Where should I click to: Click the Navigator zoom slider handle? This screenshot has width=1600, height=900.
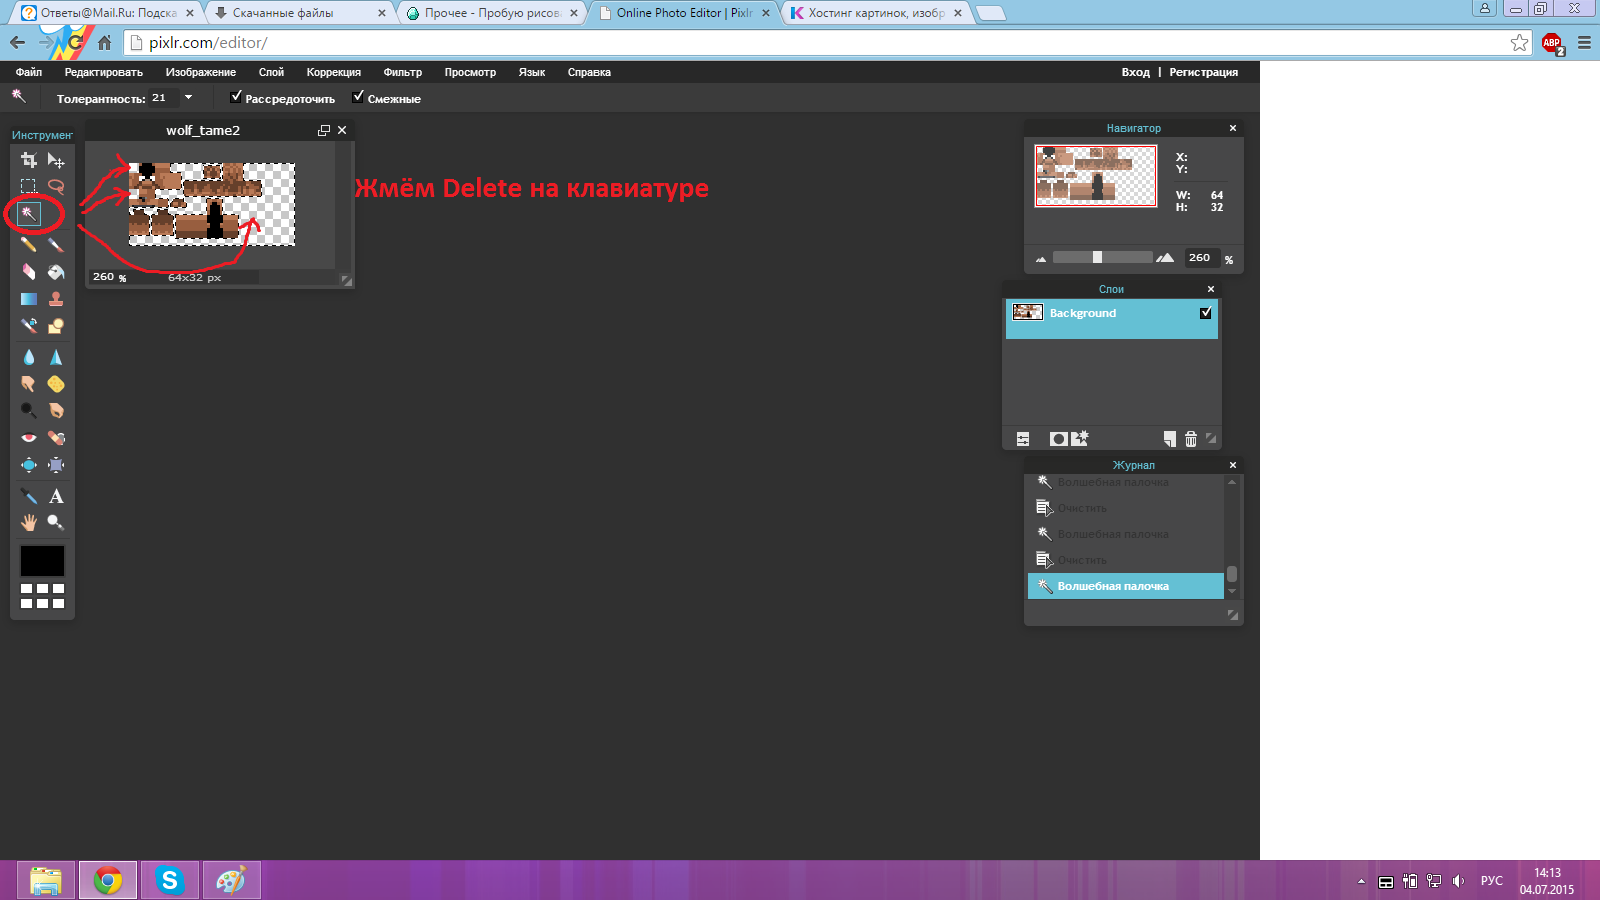pyautogui.click(x=1097, y=257)
